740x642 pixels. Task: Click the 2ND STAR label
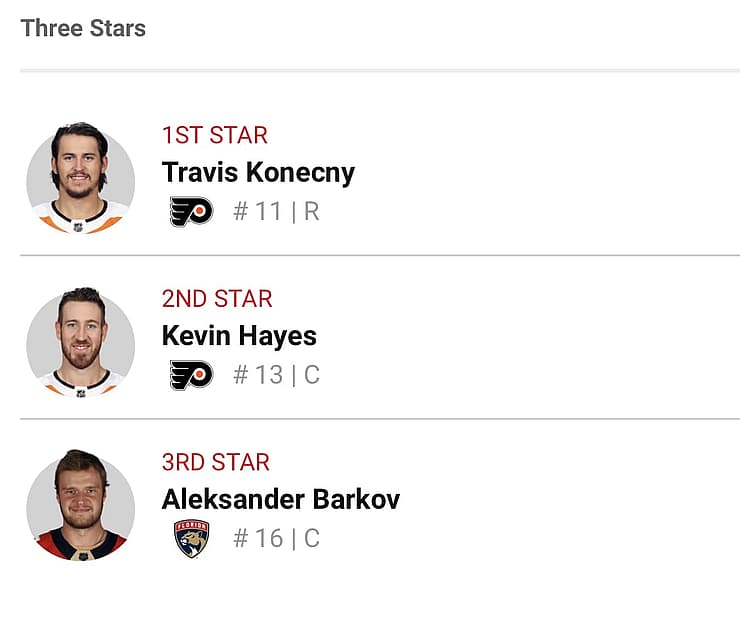pos(217,299)
